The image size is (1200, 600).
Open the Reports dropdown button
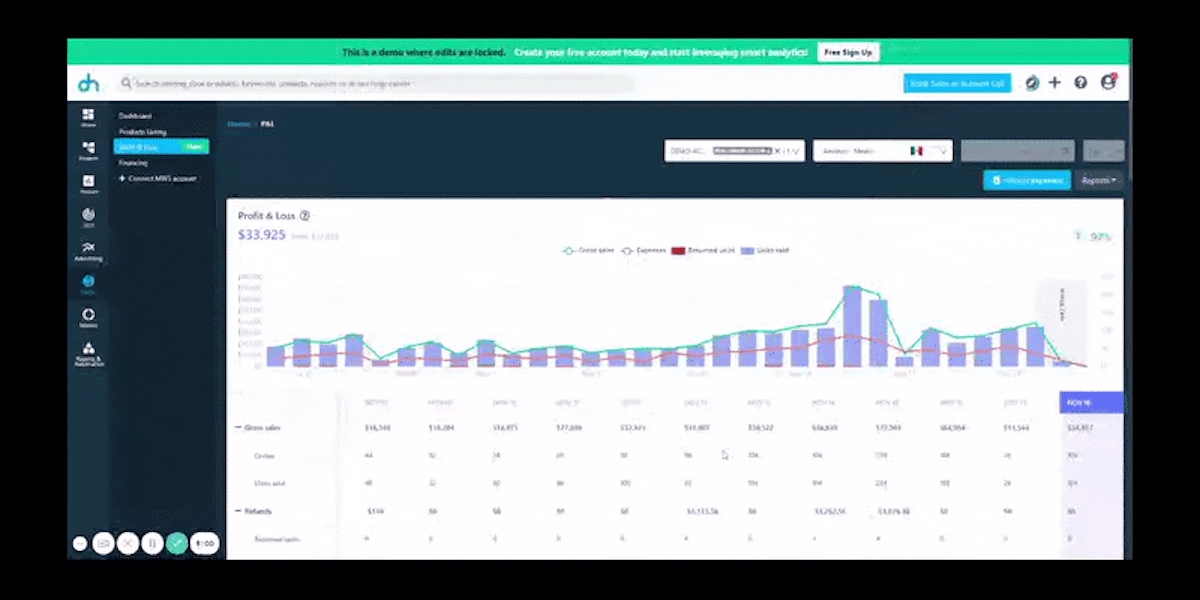point(1100,181)
